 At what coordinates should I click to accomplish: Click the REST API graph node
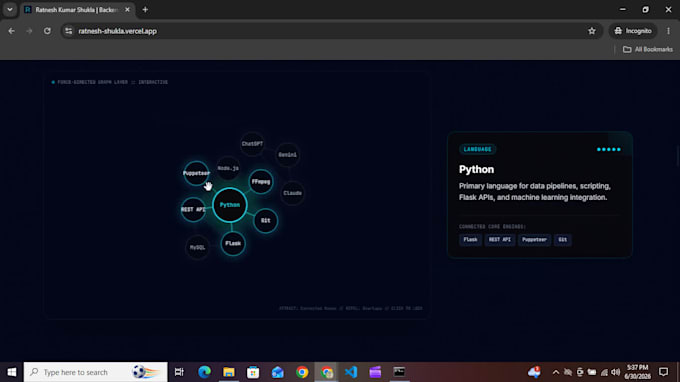point(193,209)
